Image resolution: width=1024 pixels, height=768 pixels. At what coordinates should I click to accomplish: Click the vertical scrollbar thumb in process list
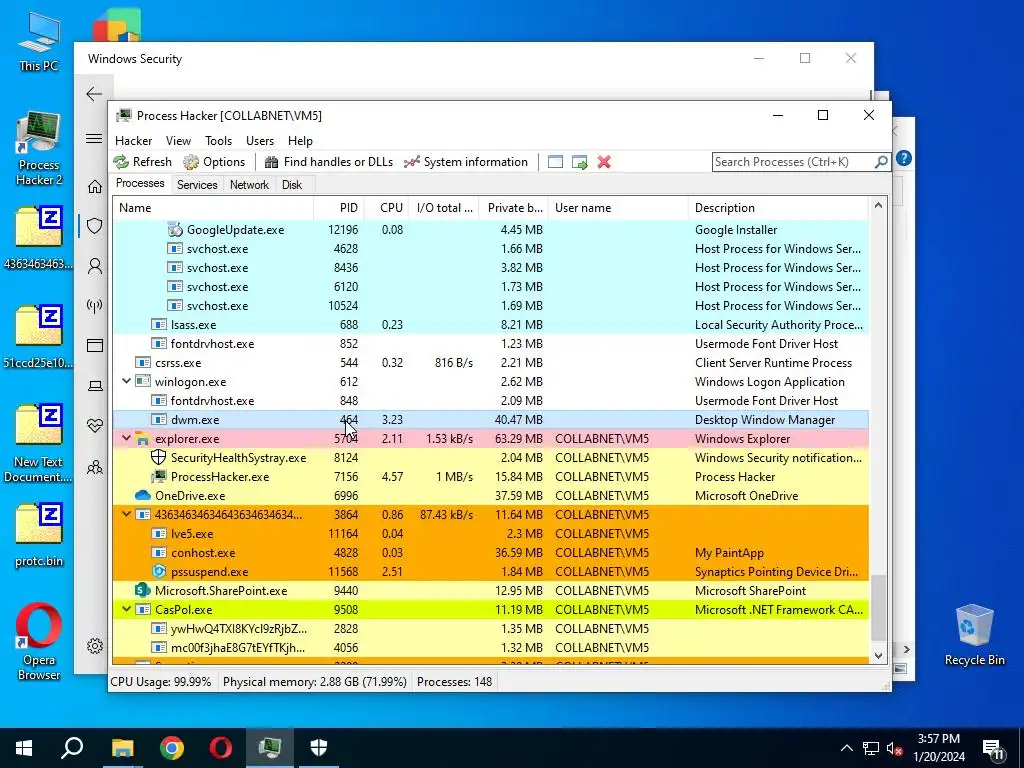point(878,608)
